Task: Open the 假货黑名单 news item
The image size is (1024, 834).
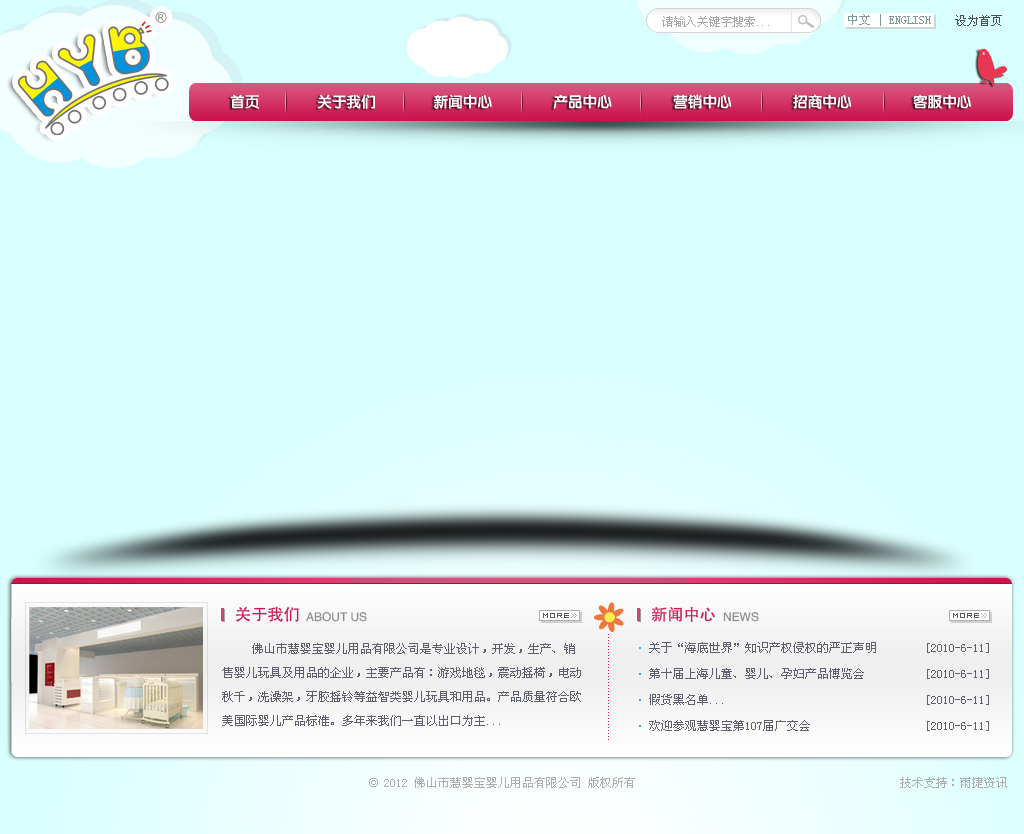Action: (685, 700)
